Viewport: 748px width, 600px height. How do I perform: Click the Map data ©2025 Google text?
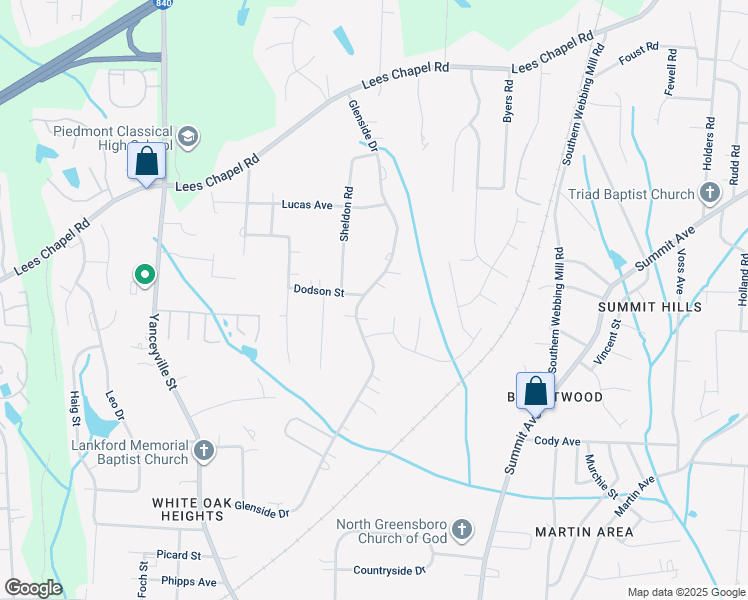point(686,592)
